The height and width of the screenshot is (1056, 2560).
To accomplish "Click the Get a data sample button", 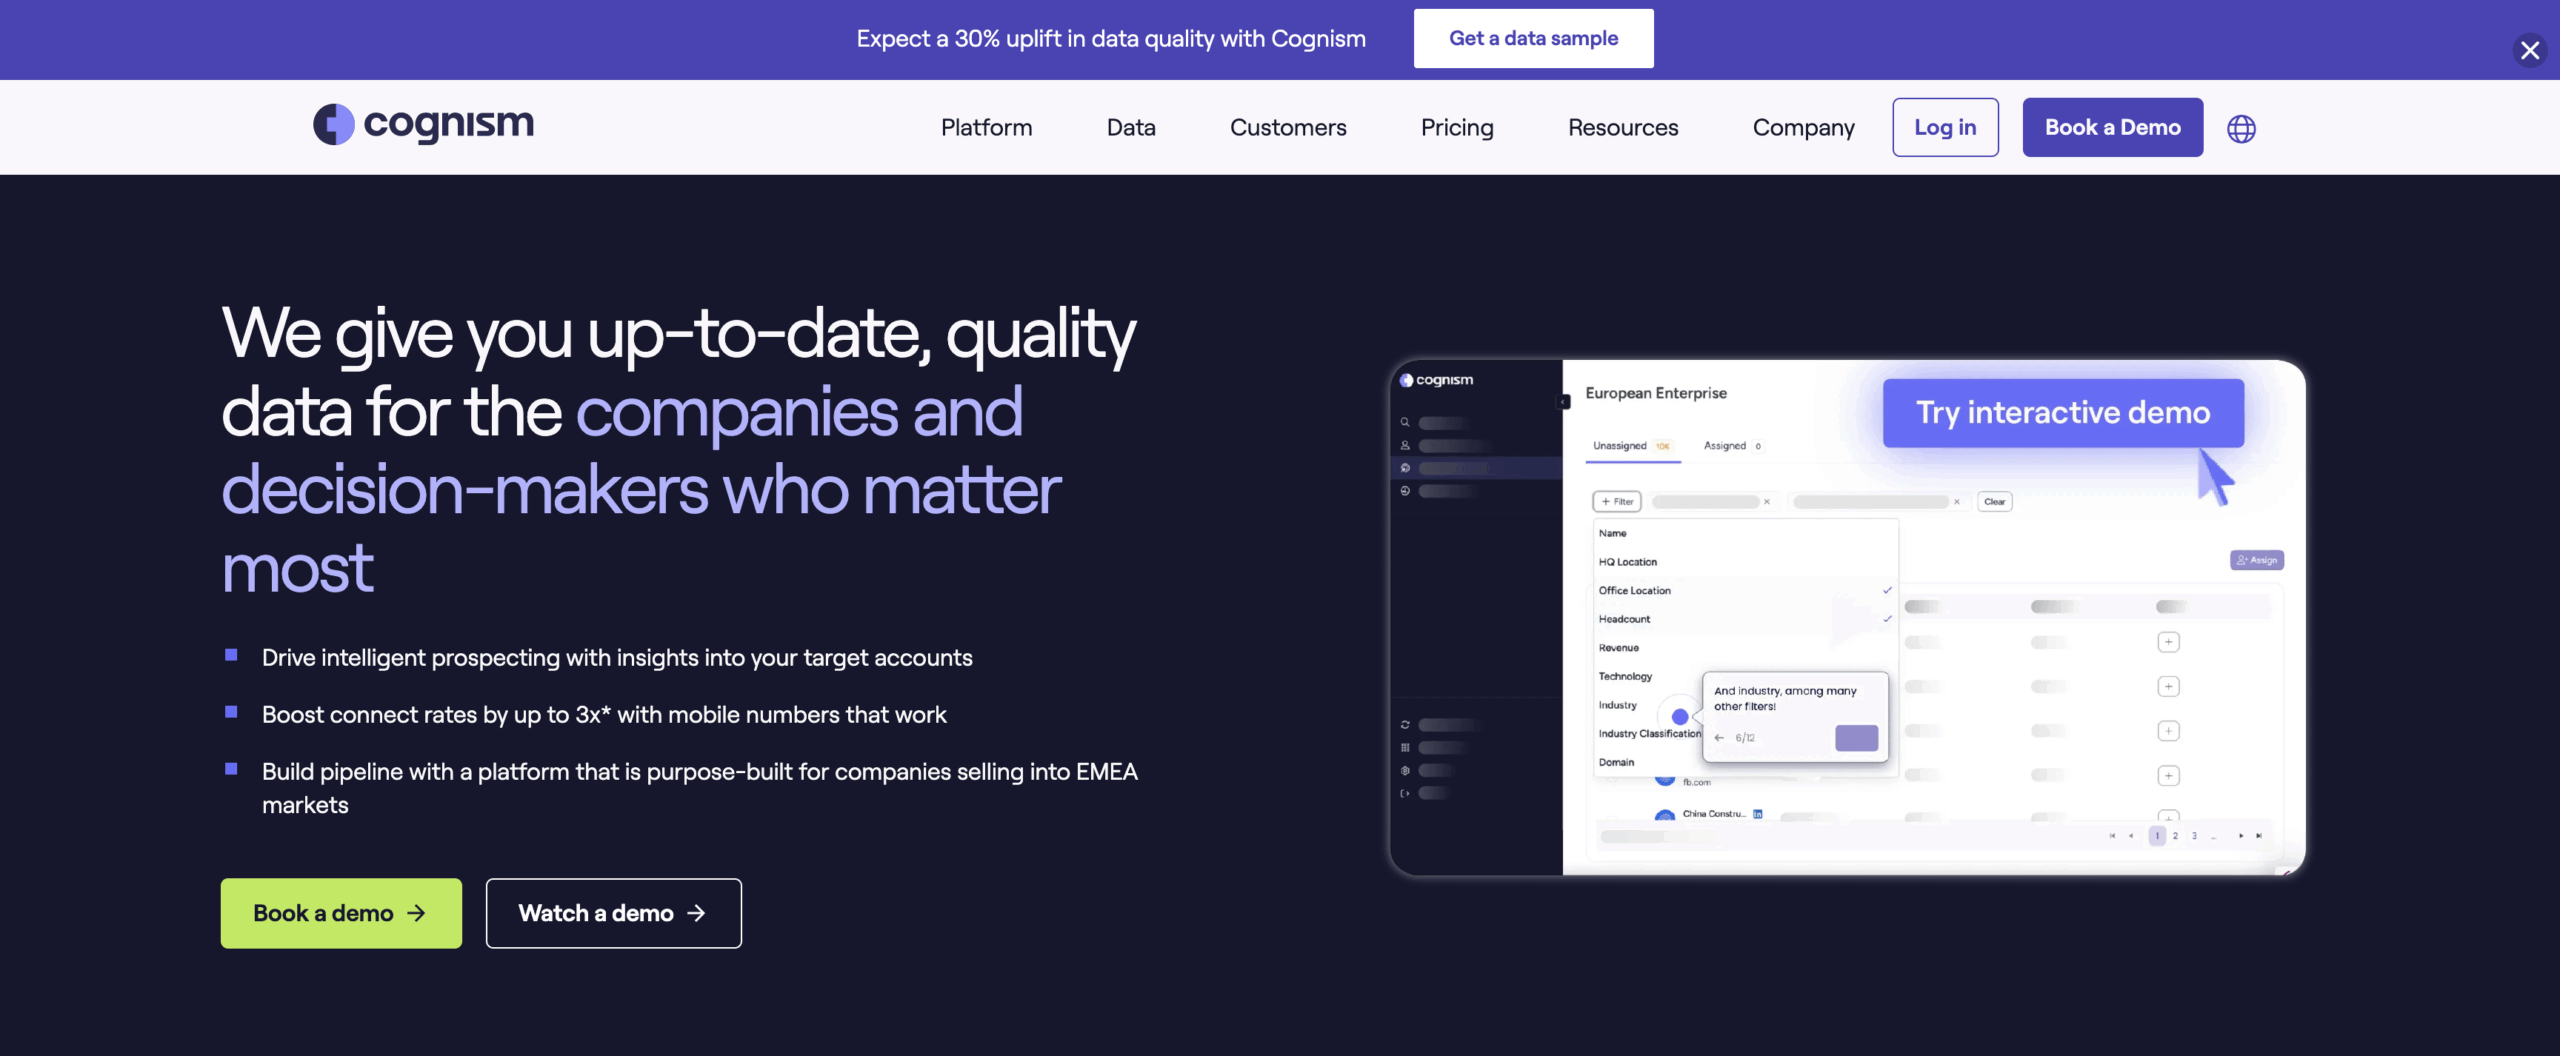I will (1532, 38).
